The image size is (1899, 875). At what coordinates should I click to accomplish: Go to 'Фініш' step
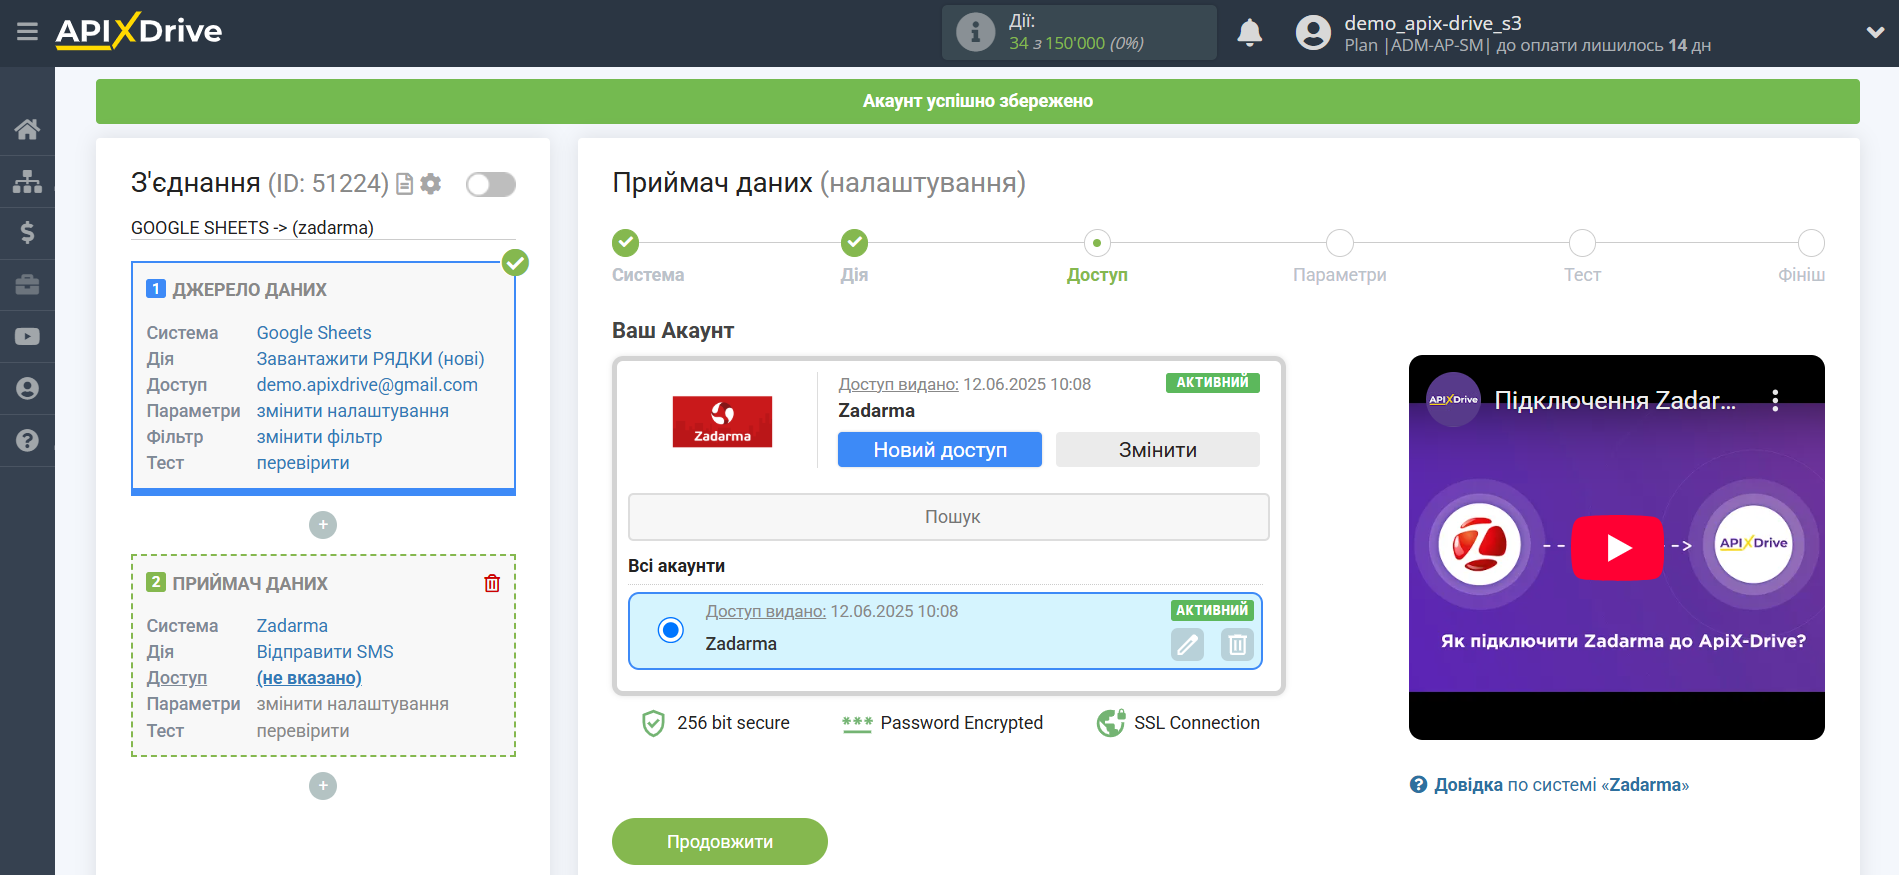tap(1811, 243)
